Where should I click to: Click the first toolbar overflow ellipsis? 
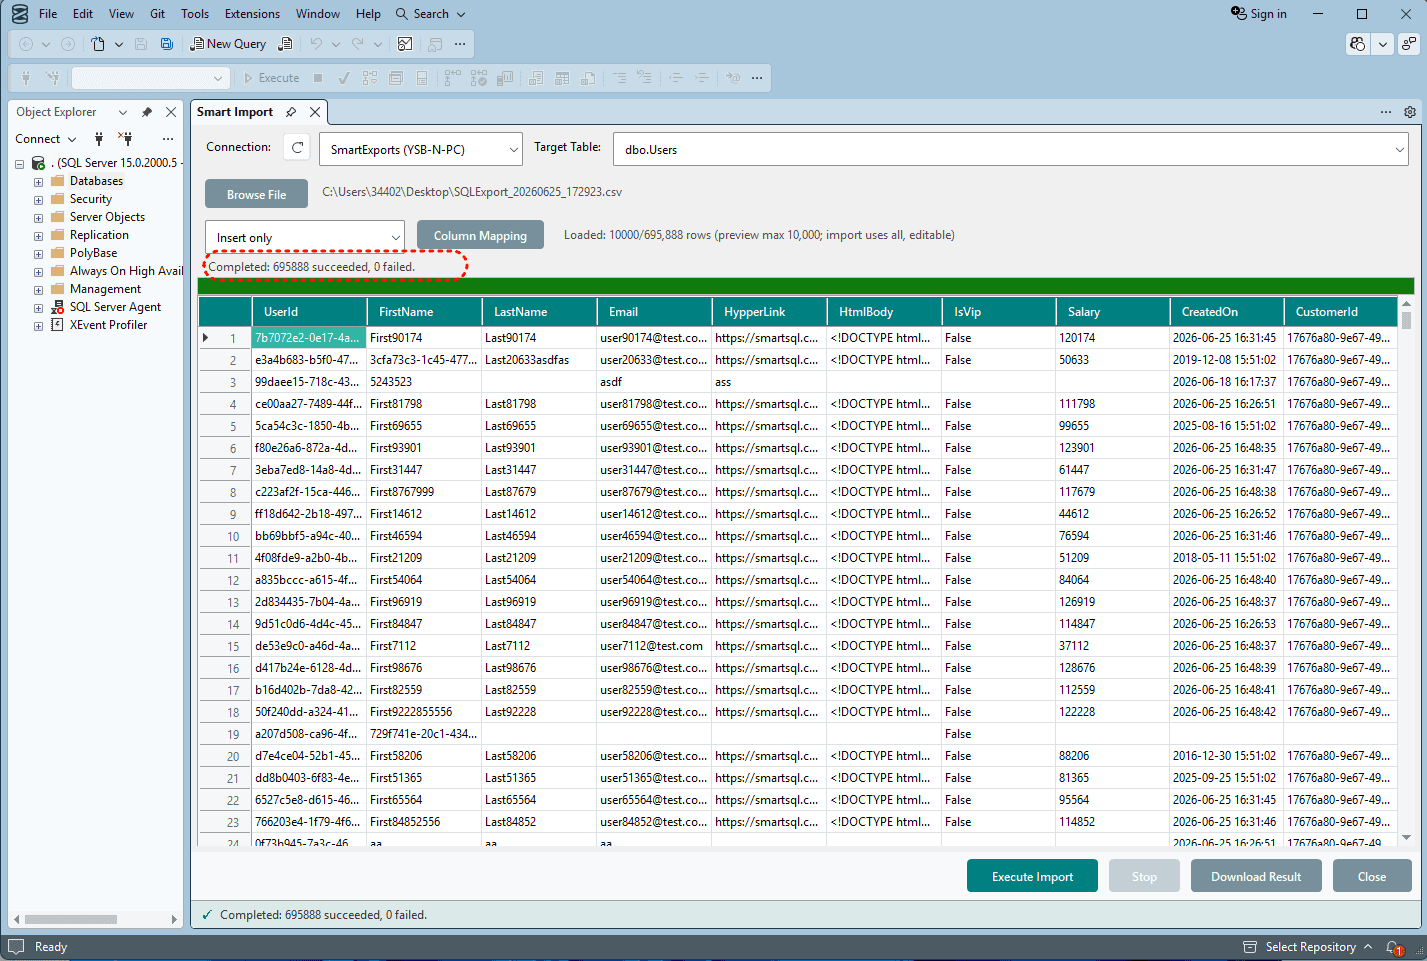point(460,44)
